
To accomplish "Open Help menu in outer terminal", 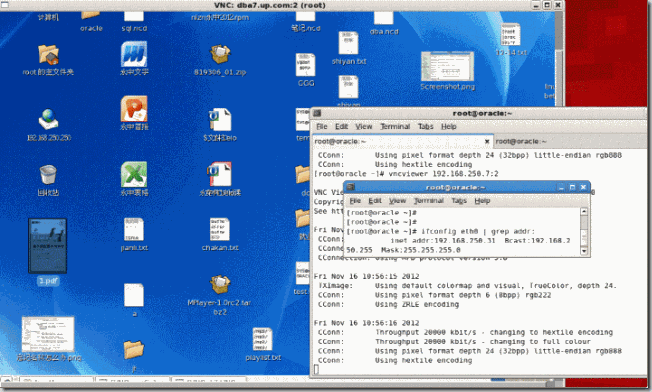I will (x=449, y=126).
